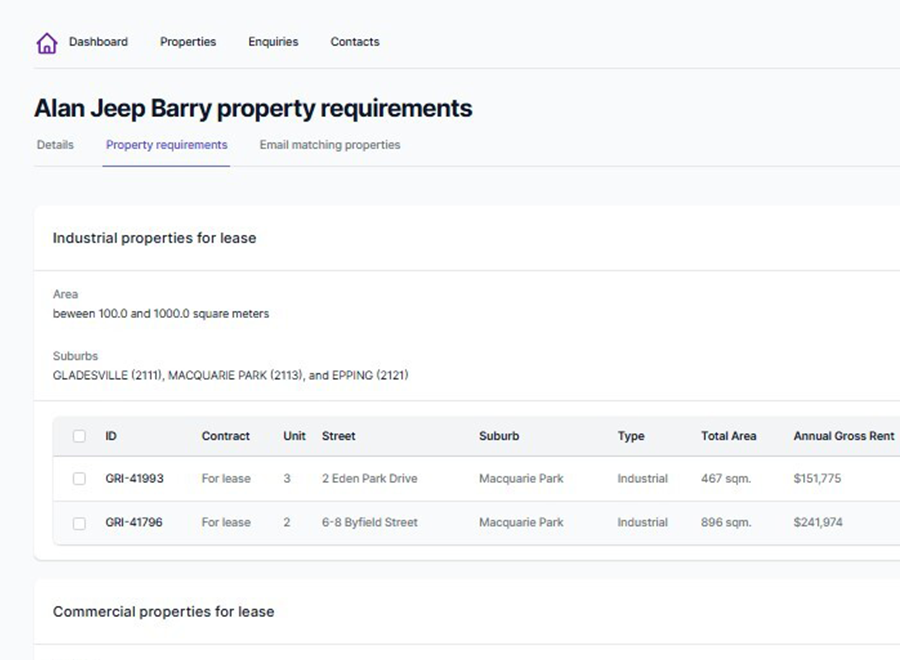The width and height of the screenshot is (900, 660).
Task: Open the Contacts page
Action: pyautogui.click(x=354, y=42)
